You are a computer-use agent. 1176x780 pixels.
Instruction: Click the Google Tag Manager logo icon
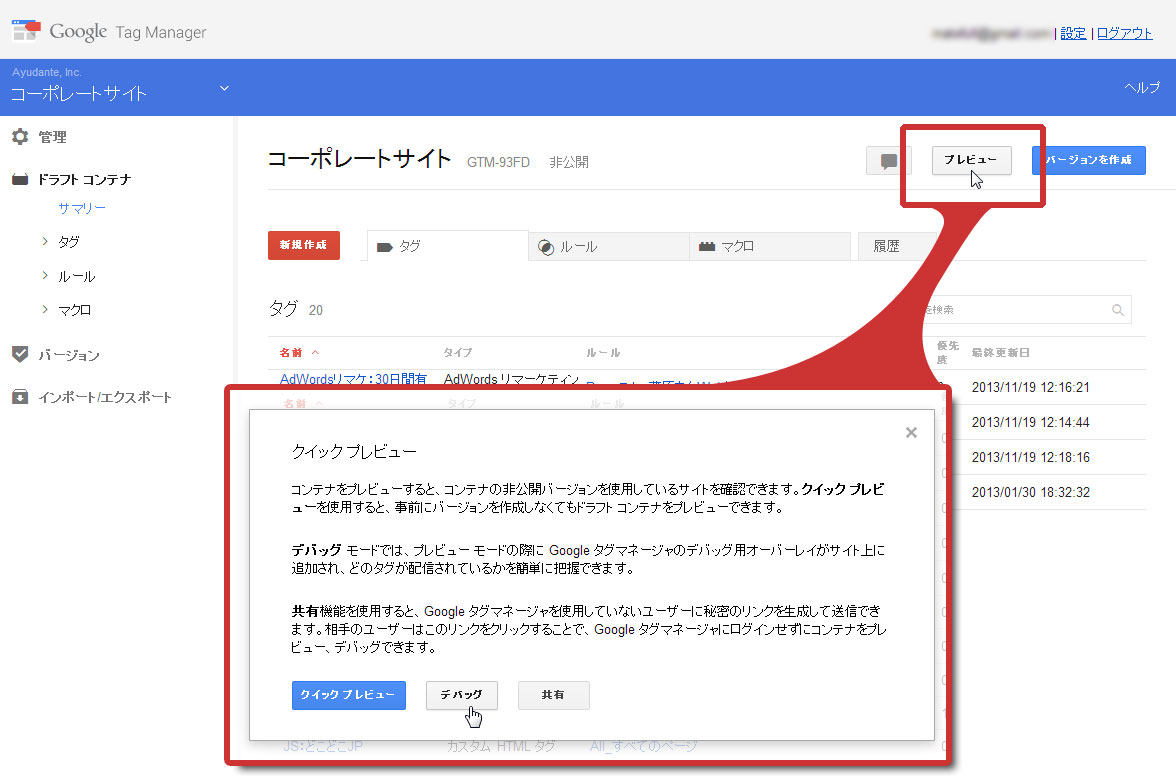click(x=26, y=31)
